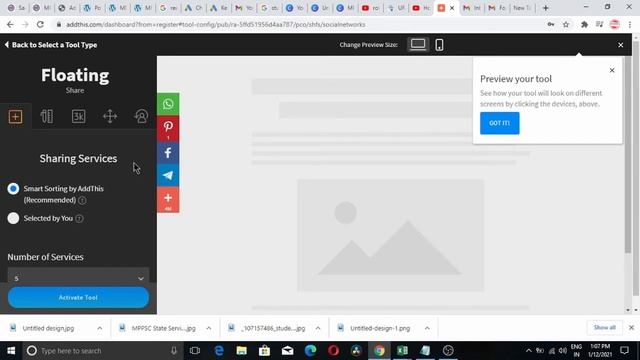
Task: Click the address bar URL
Action: pyautogui.click(x=216, y=24)
